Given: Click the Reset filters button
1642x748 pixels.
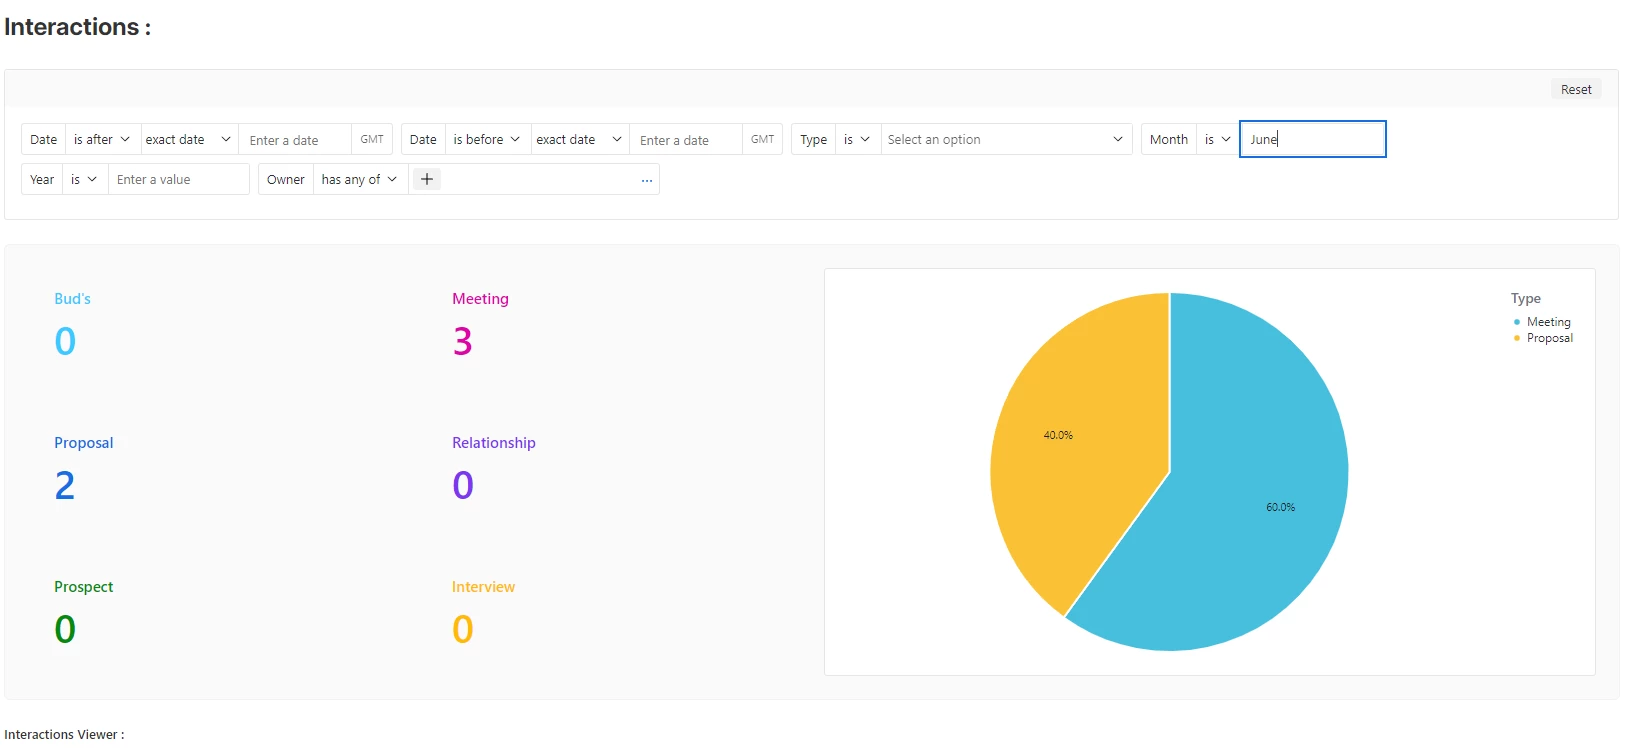Looking at the screenshot, I should (x=1576, y=89).
